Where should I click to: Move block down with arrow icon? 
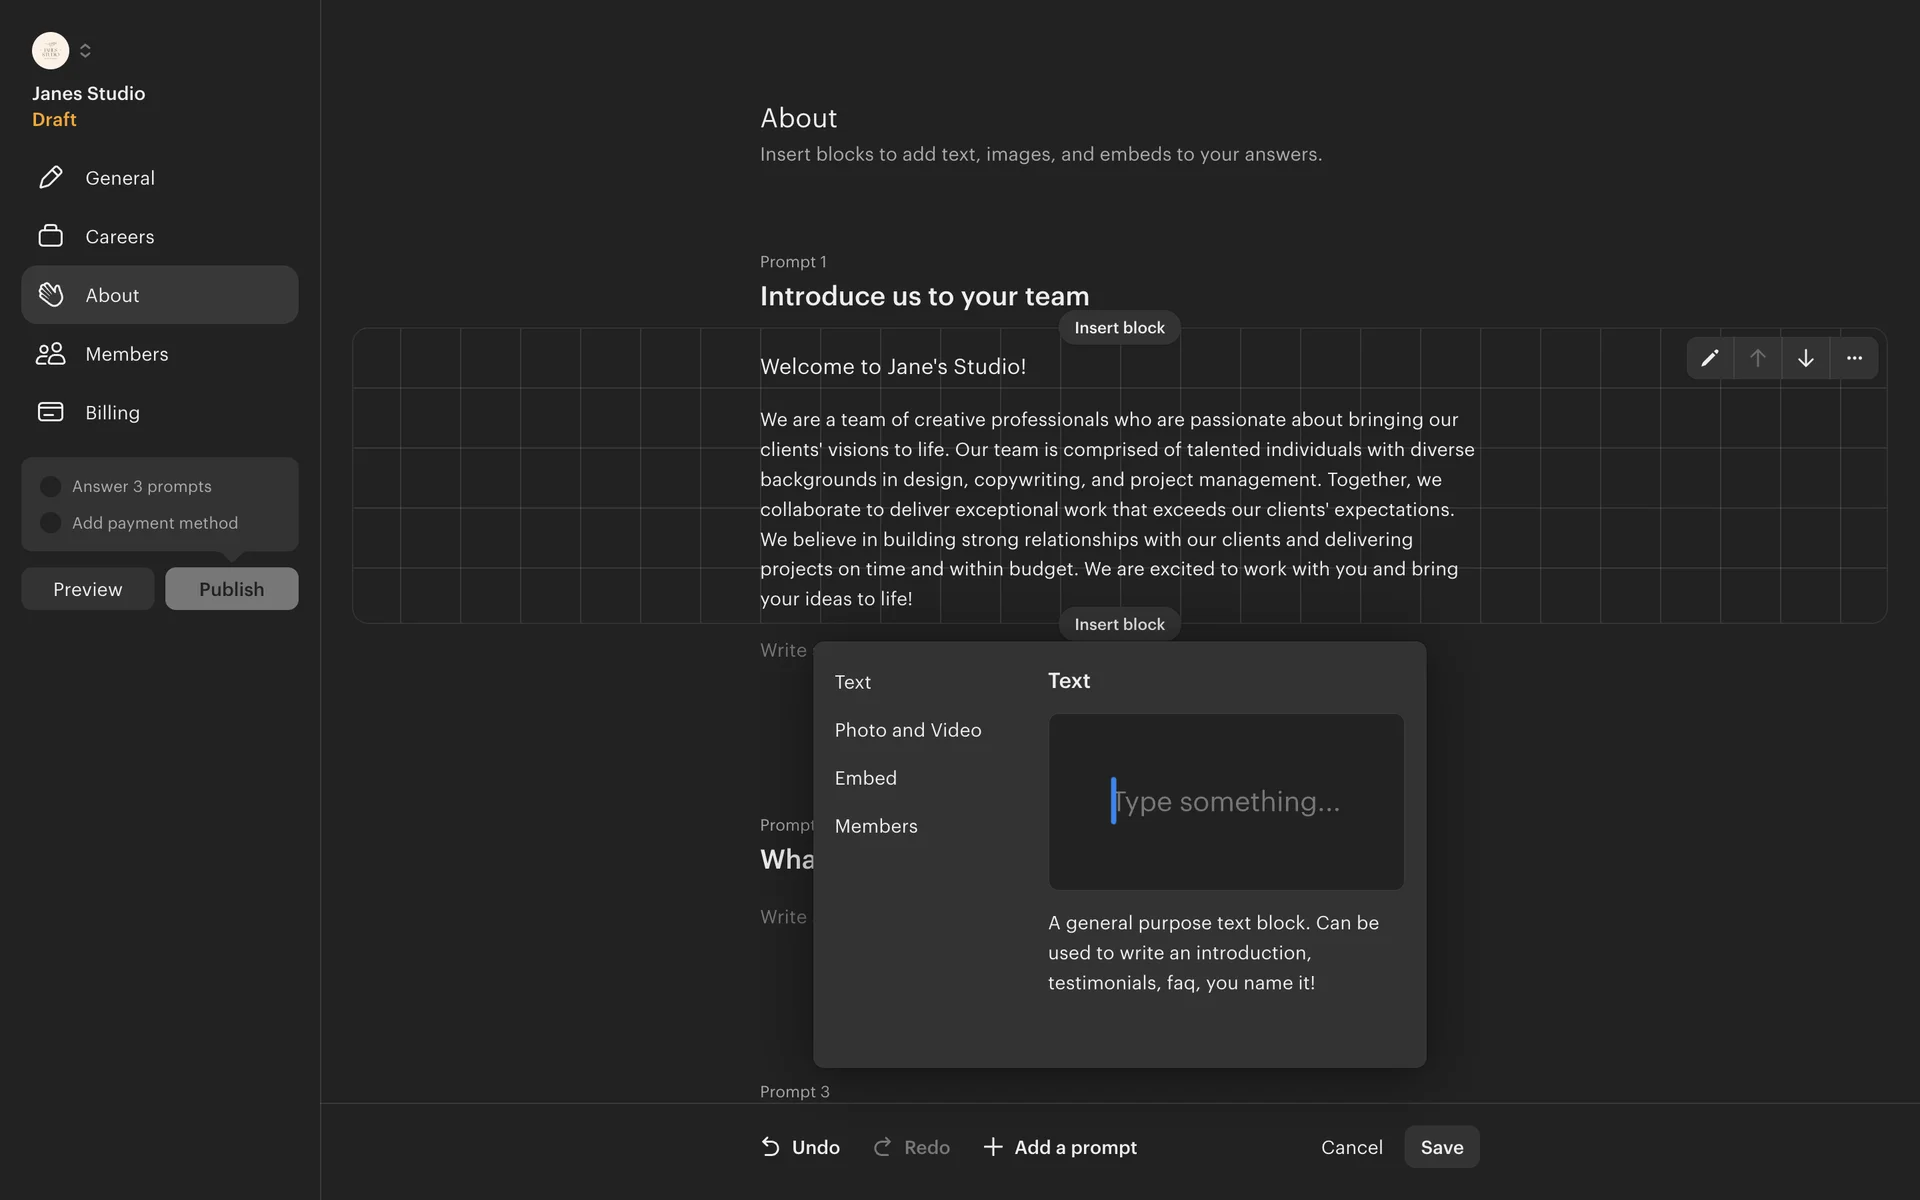pos(1806,358)
